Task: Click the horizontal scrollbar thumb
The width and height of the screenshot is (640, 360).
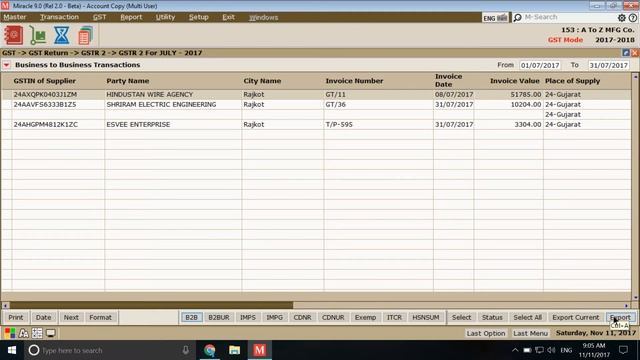Action: pos(151,305)
